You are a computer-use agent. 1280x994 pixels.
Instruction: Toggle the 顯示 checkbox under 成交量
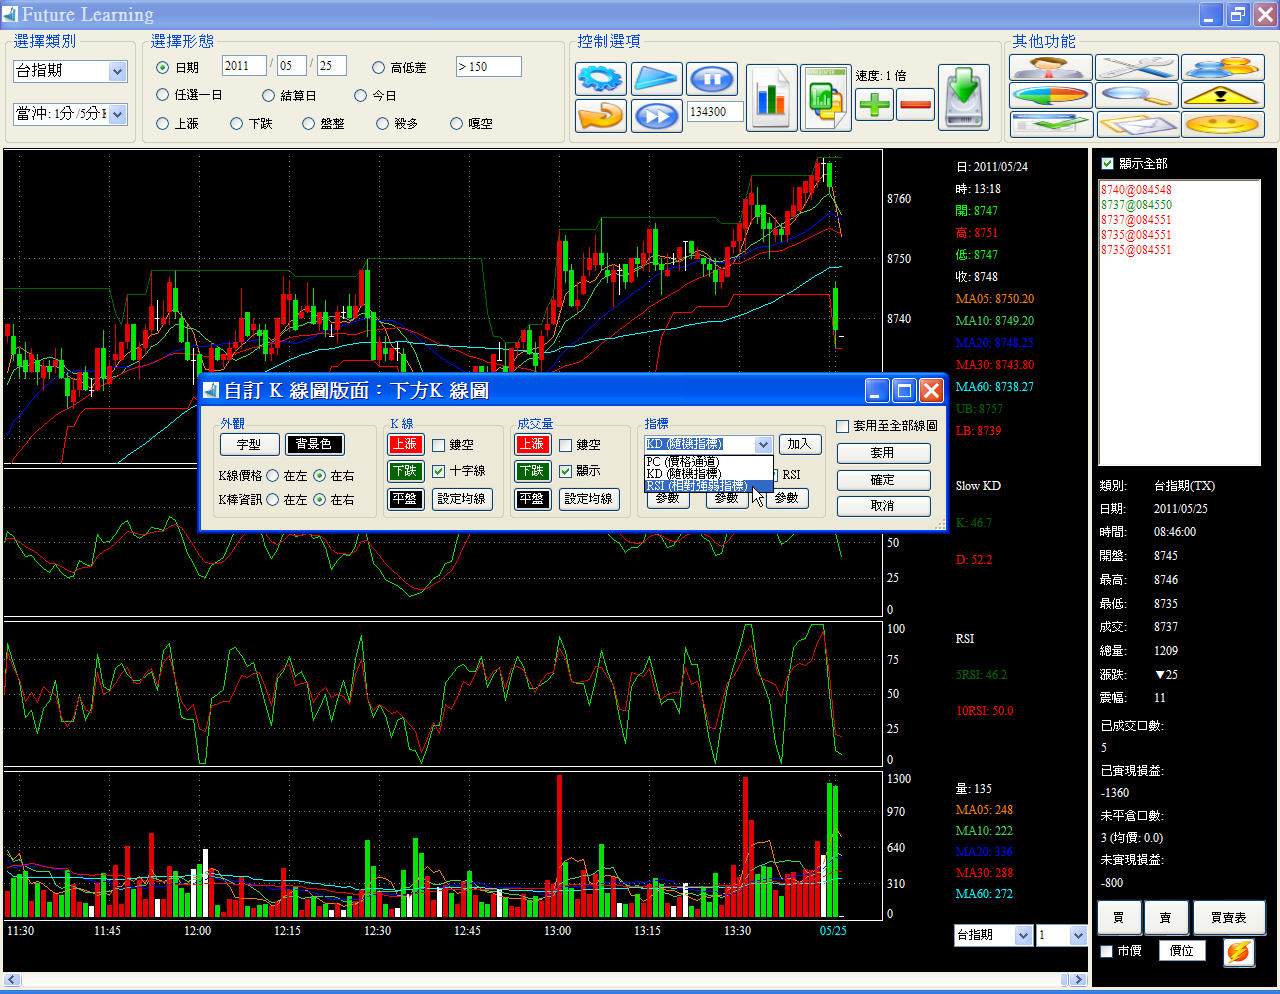566,471
